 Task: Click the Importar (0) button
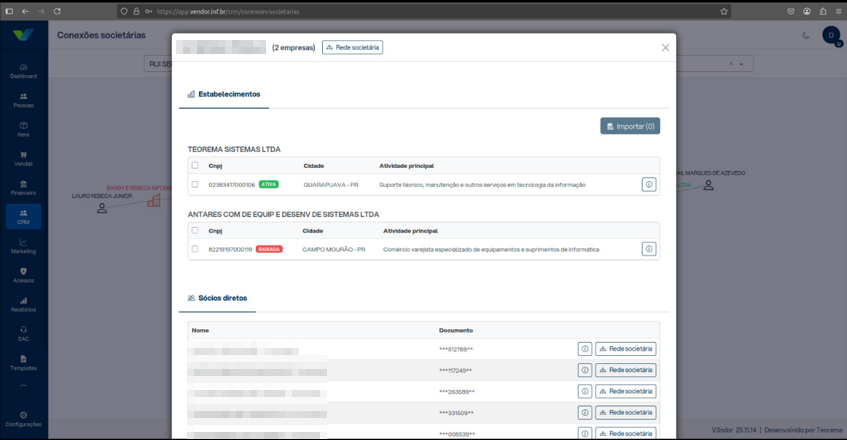click(630, 126)
